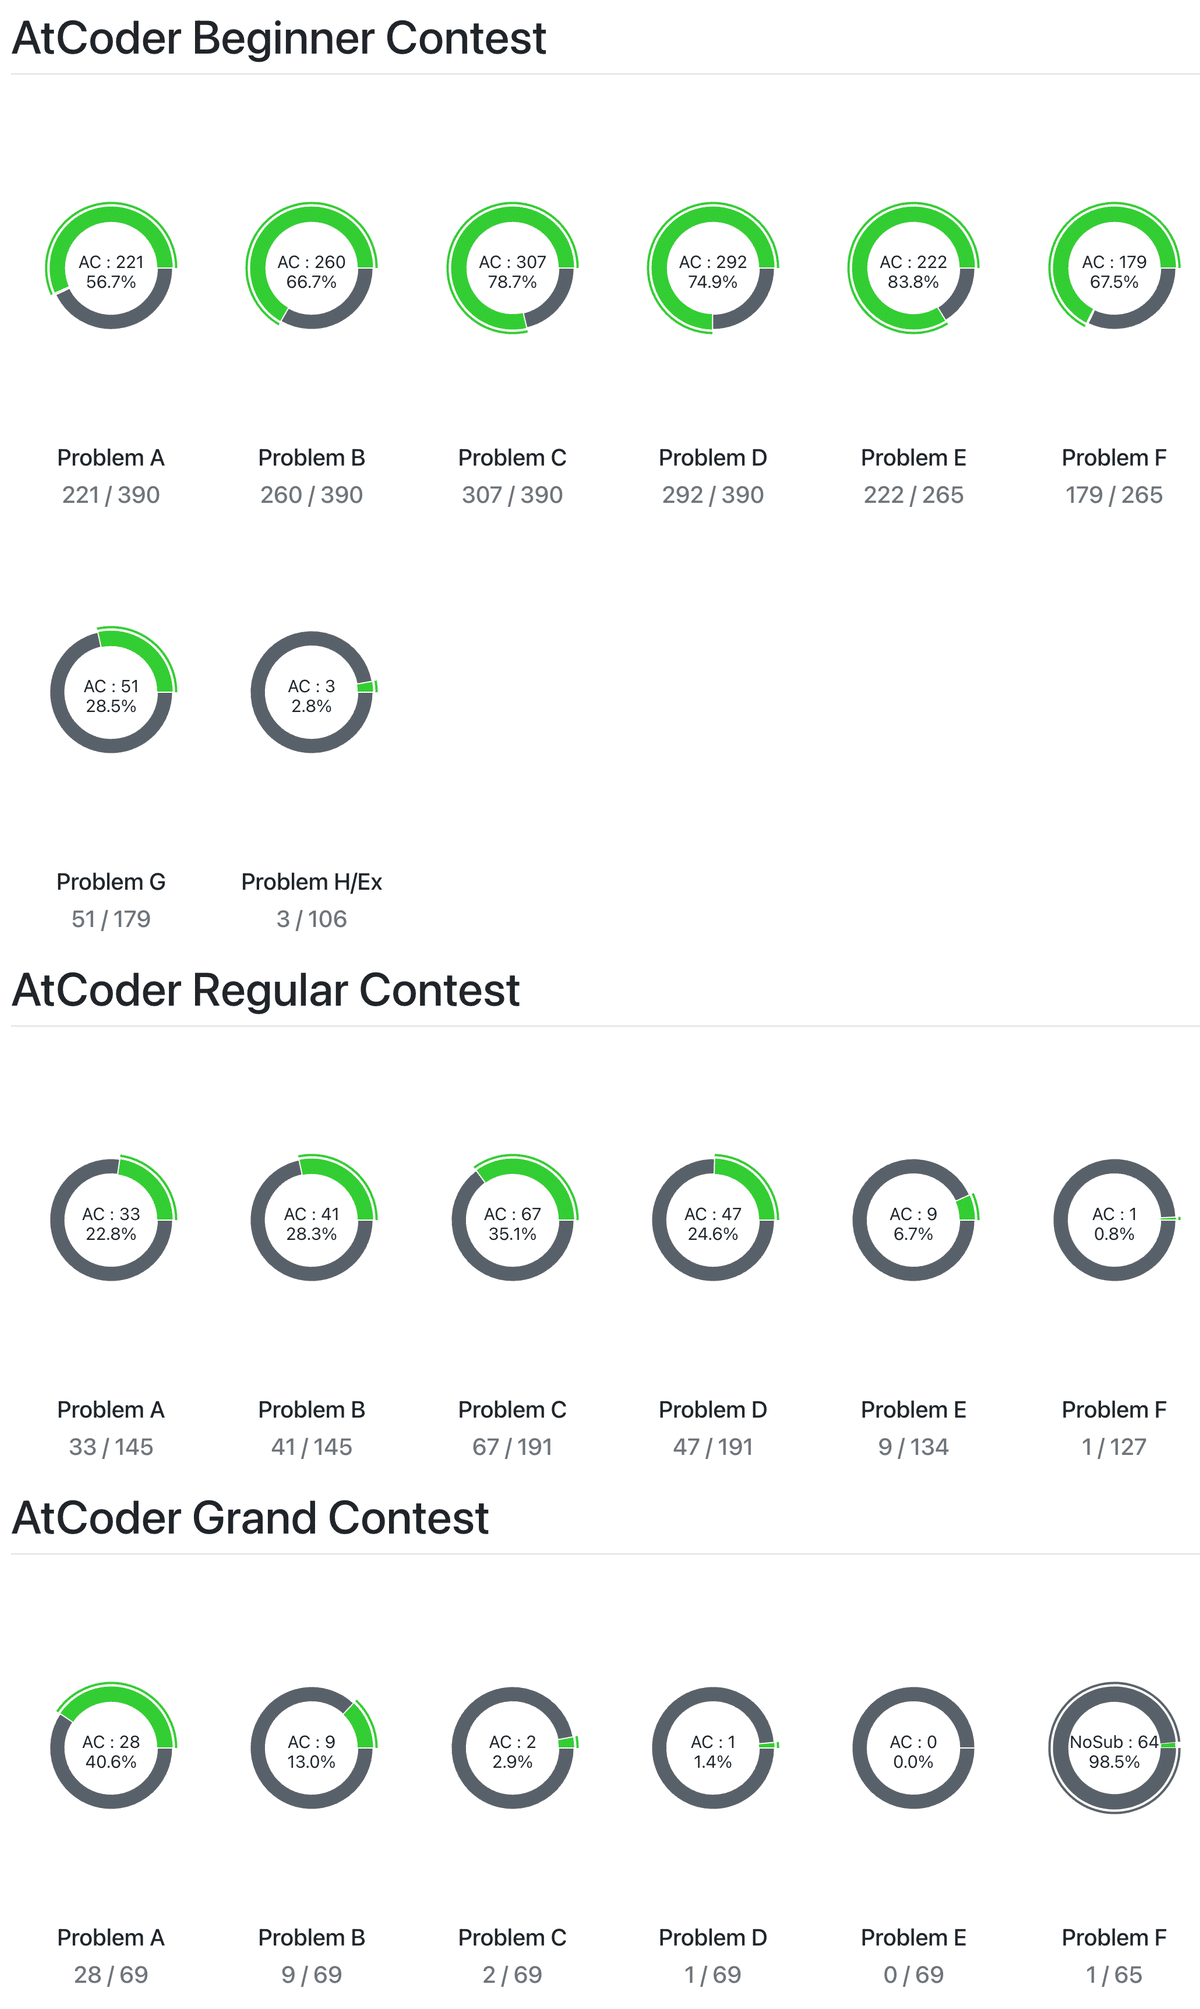The image size is (1200, 2009).
Task: Click the Regular Contest 0.8% Problem F chart
Action: tap(1114, 1220)
